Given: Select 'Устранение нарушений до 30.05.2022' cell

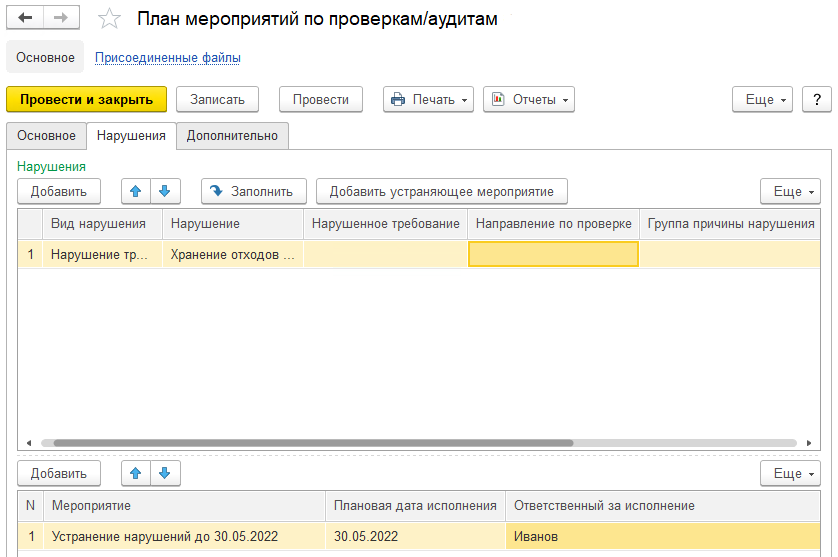Looking at the screenshot, I should [184, 536].
